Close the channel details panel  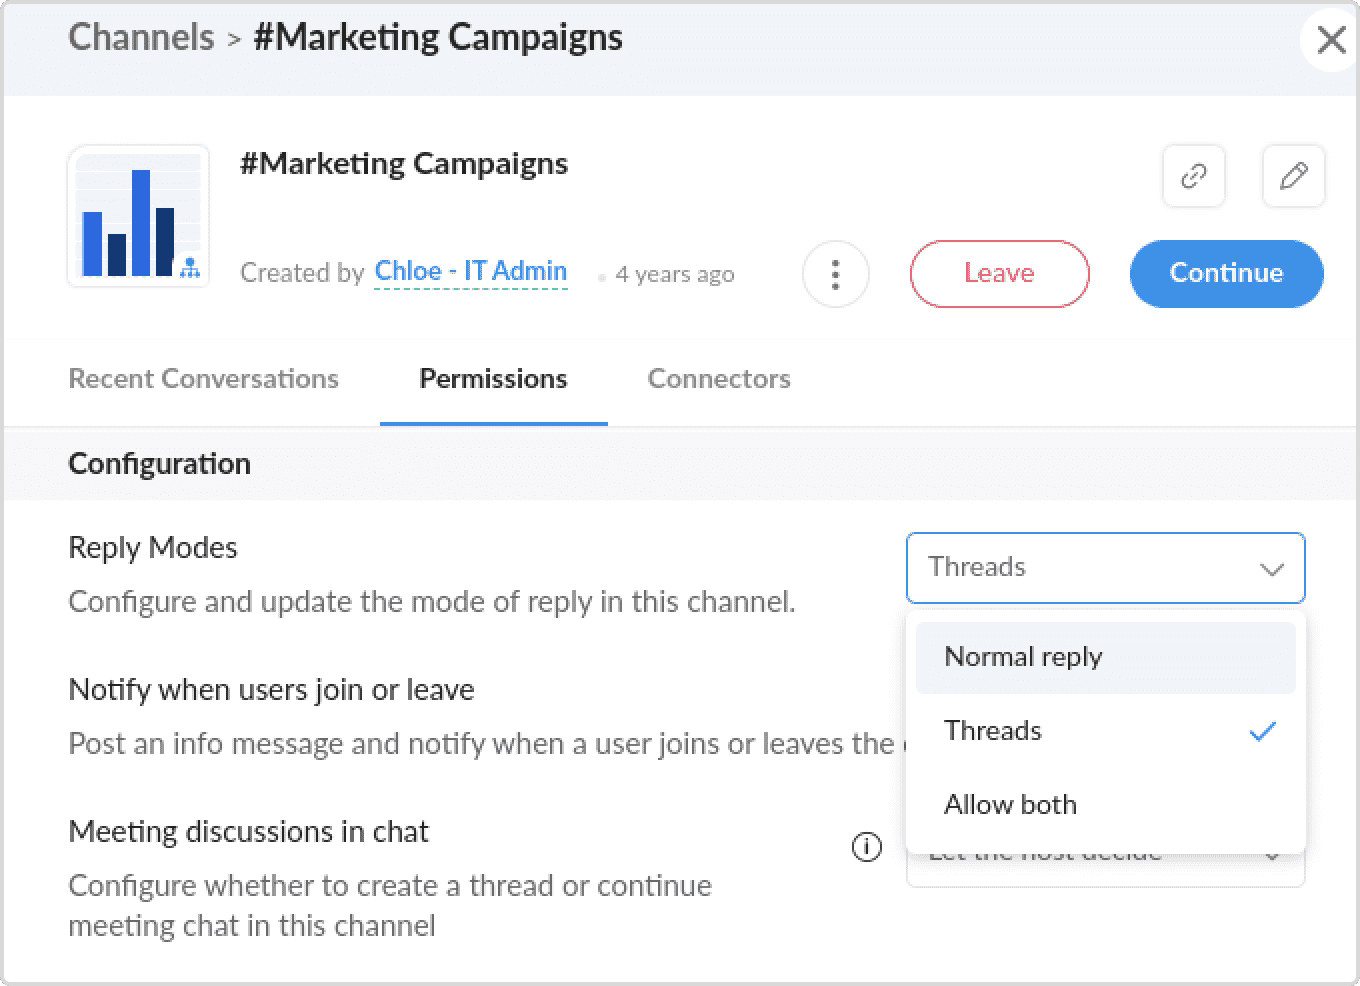pyautogui.click(x=1331, y=40)
